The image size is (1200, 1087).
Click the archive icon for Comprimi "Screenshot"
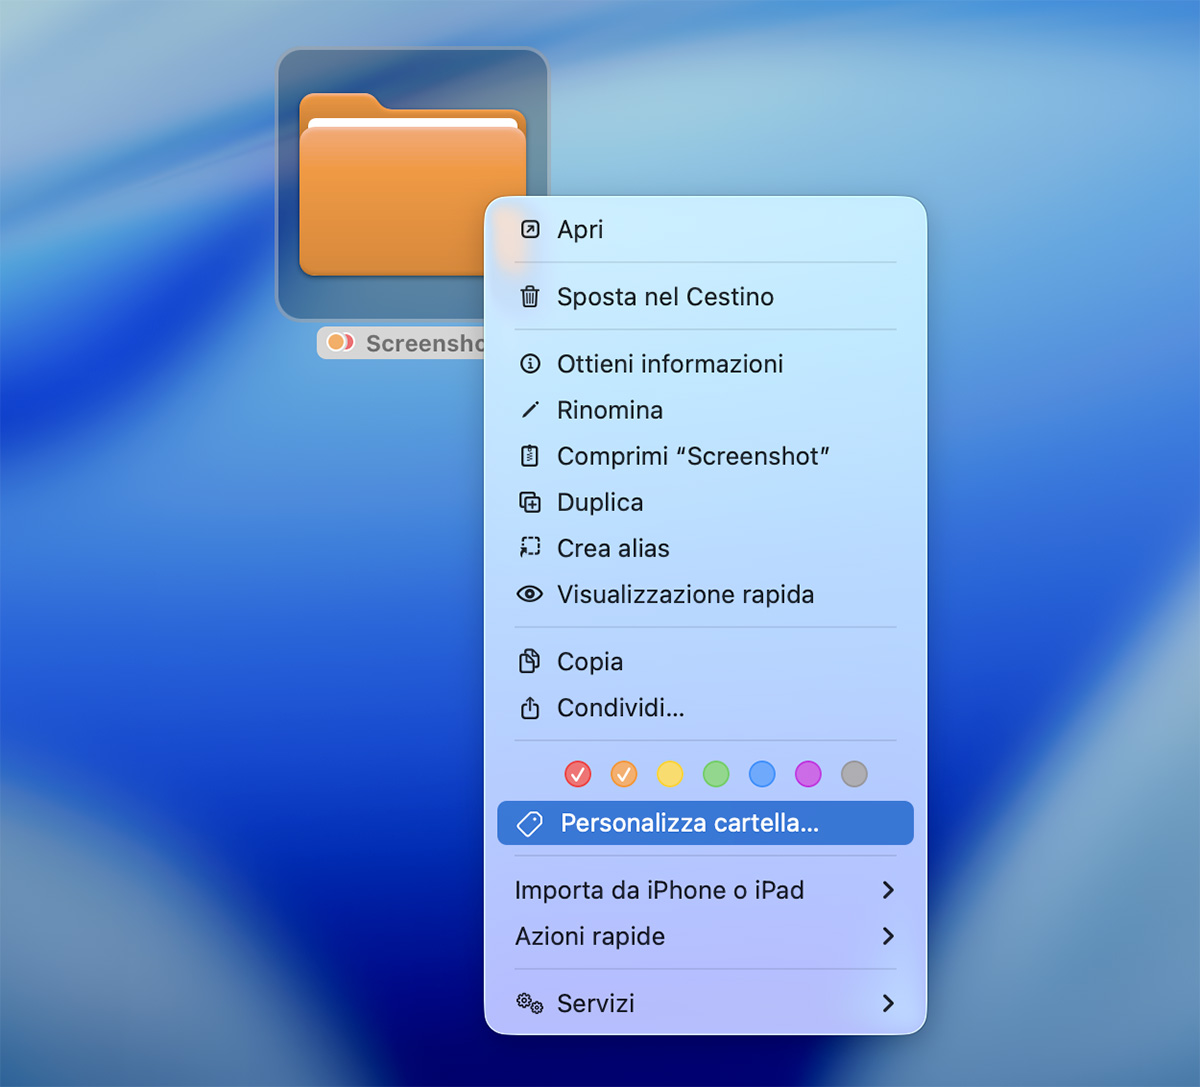(x=530, y=456)
